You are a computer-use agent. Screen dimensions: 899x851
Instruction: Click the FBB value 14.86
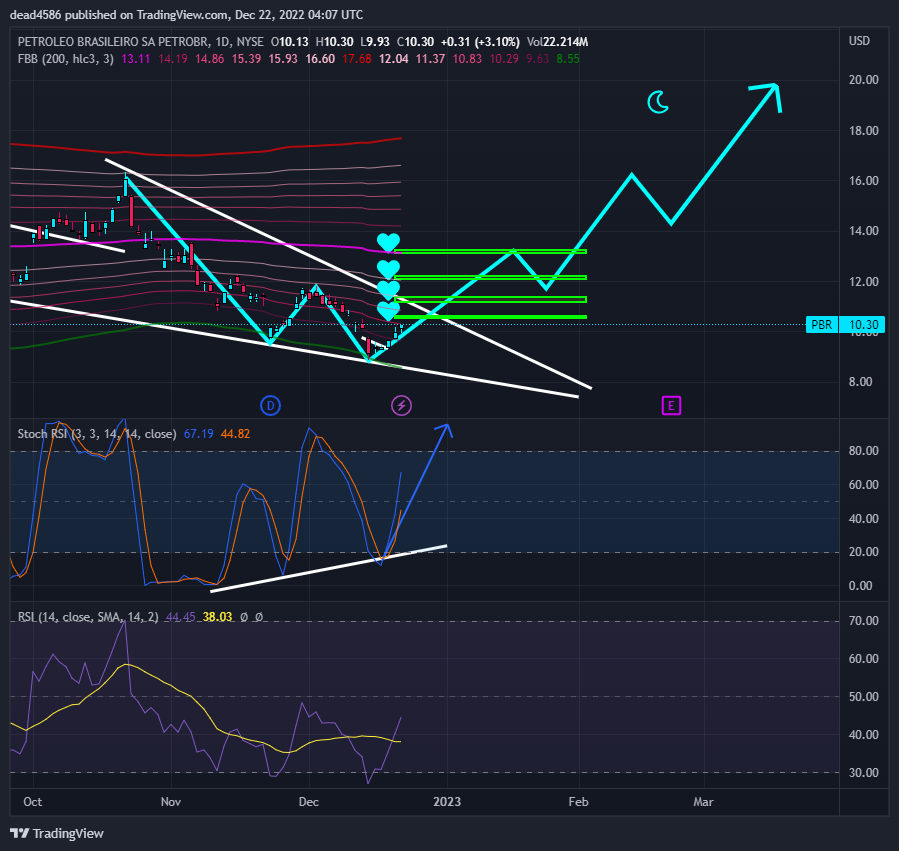click(209, 58)
